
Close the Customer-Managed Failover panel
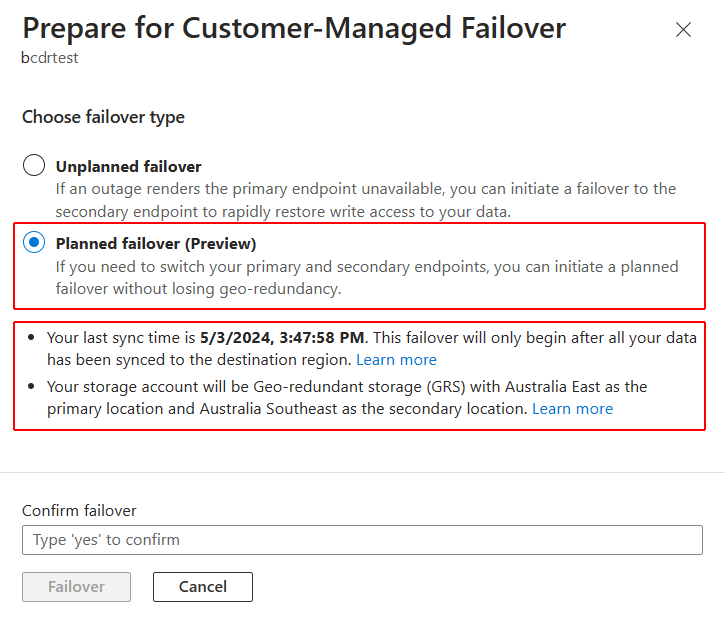tap(683, 30)
